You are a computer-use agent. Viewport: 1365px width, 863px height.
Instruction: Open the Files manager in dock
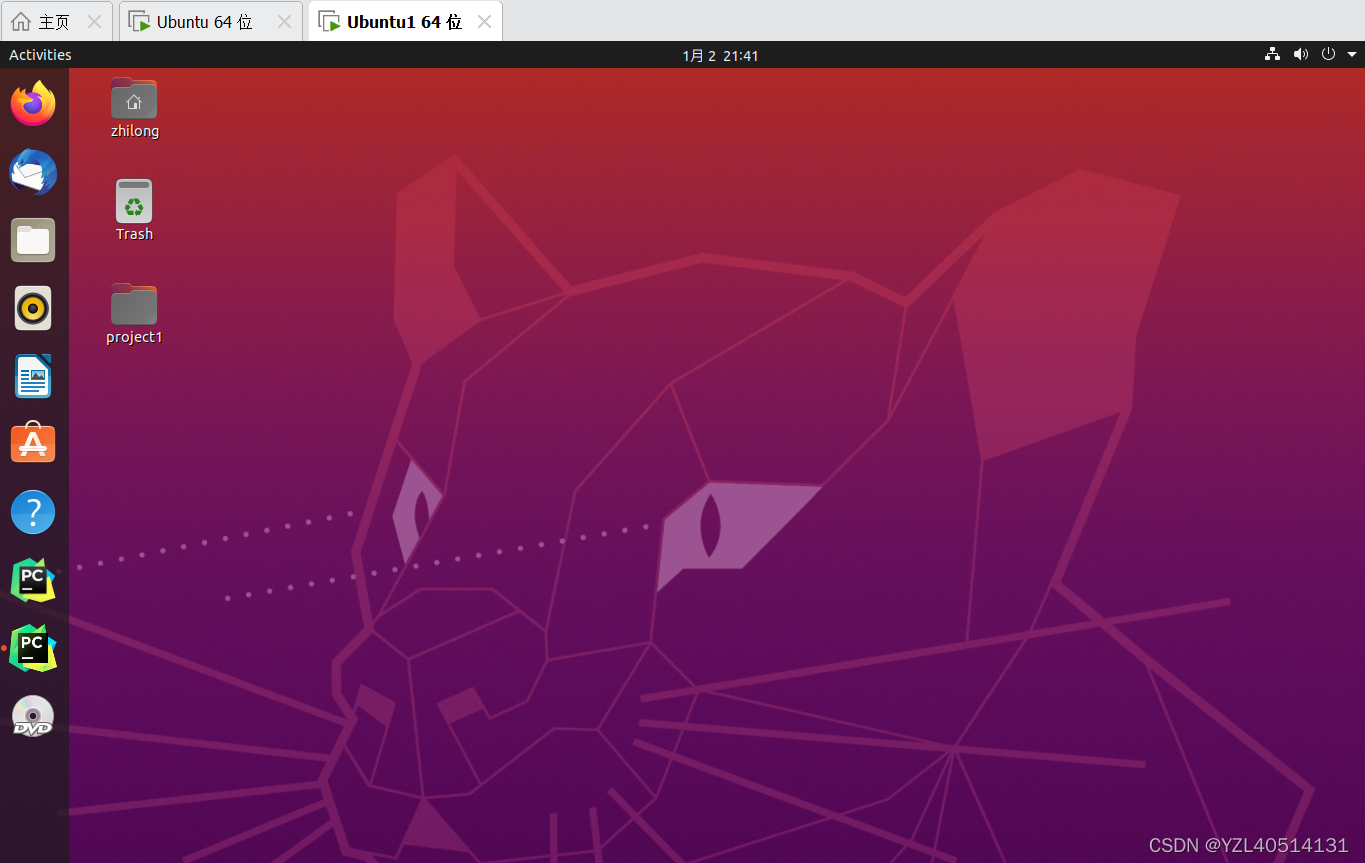pos(33,240)
